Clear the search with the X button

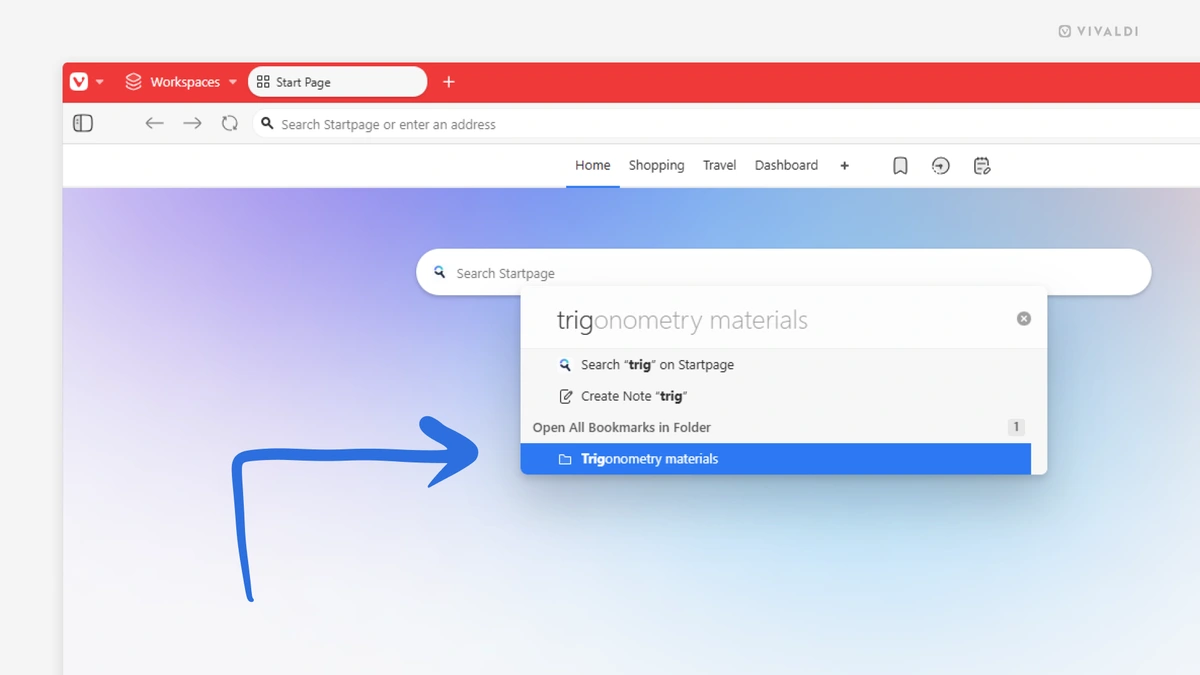[x=1023, y=318]
